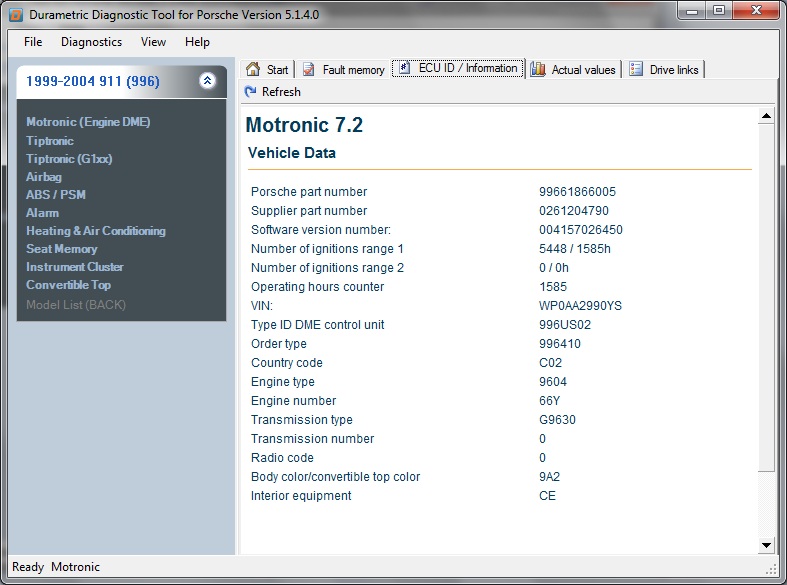This screenshot has height=585, width=787.
Task: Click the VIN value WP0AA2990YS
Action: [580, 306]
